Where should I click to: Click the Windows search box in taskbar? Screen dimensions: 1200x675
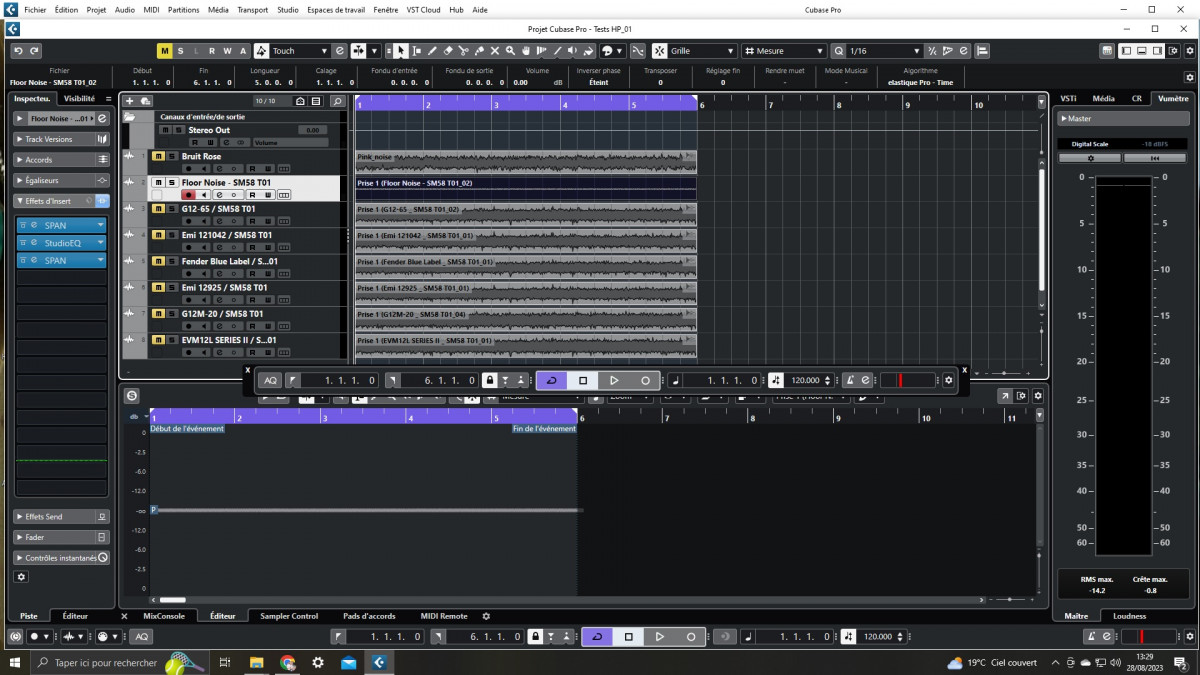click(100, 662)
